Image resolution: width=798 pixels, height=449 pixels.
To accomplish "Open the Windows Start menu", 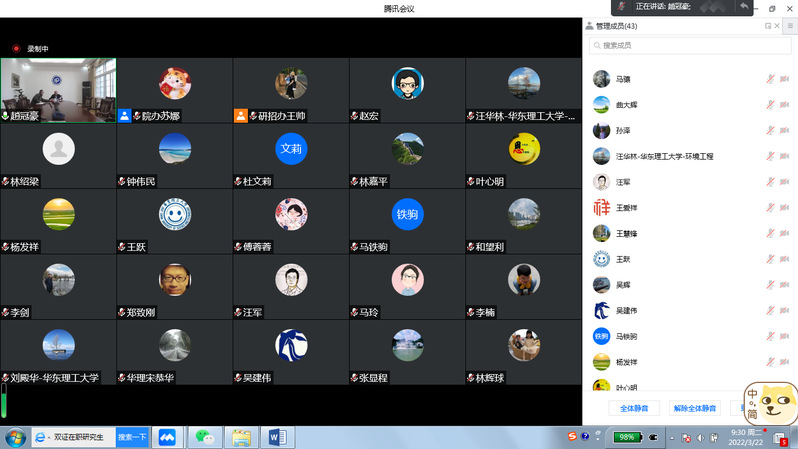I will point(16,437).
